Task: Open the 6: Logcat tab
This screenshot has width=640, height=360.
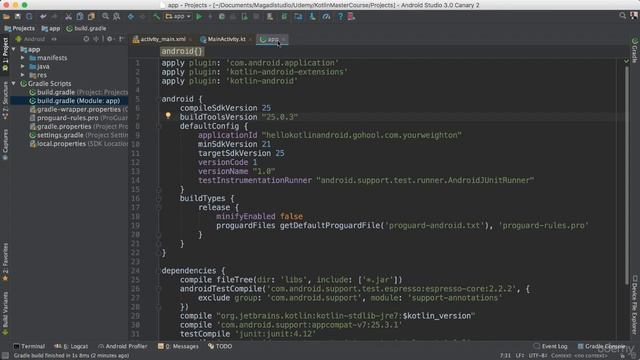Action: 71,346
